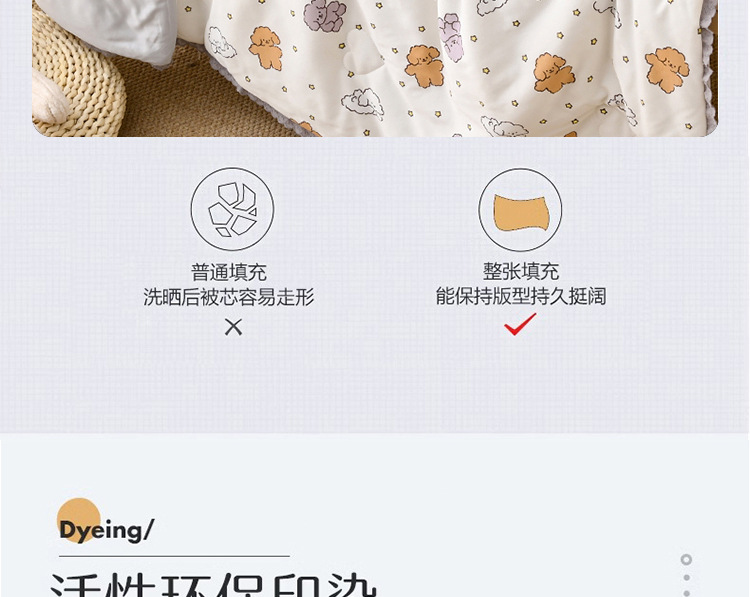Image resolution: width=750 pixels, height=597 pixels.
Task: Click the horizontal line under Dyeing
Action: pos(174,556)
